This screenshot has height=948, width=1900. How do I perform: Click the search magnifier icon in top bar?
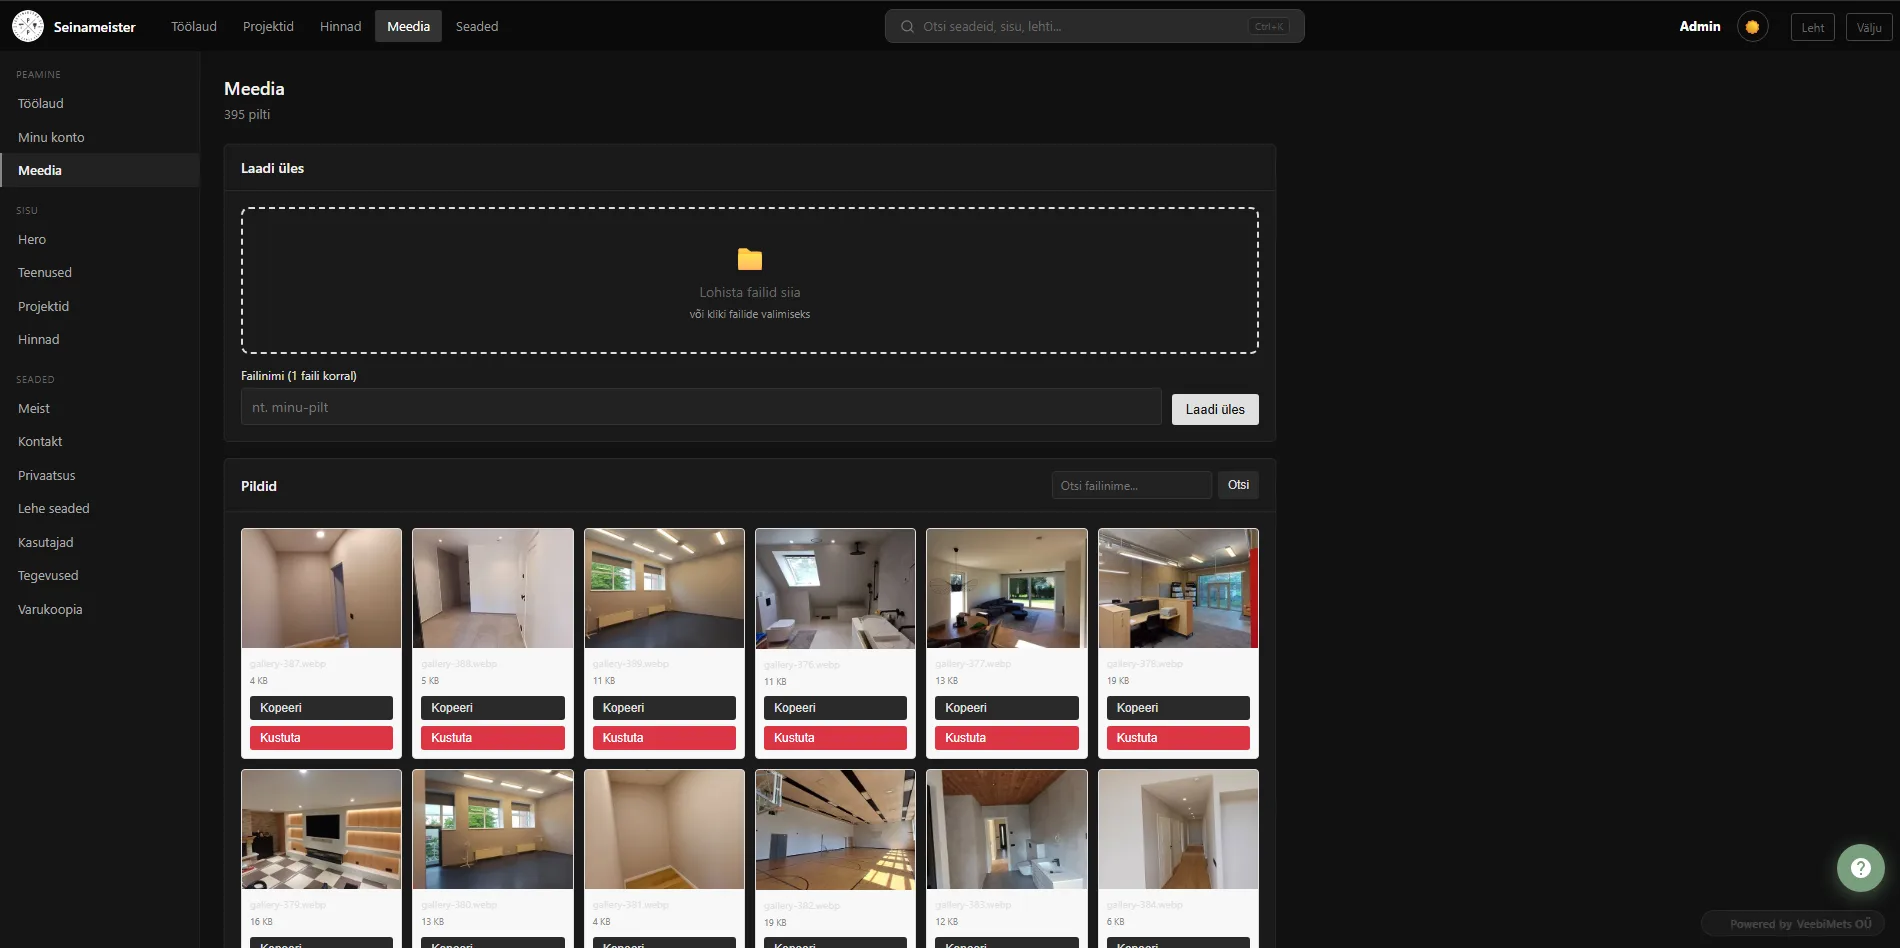(907, 27)
